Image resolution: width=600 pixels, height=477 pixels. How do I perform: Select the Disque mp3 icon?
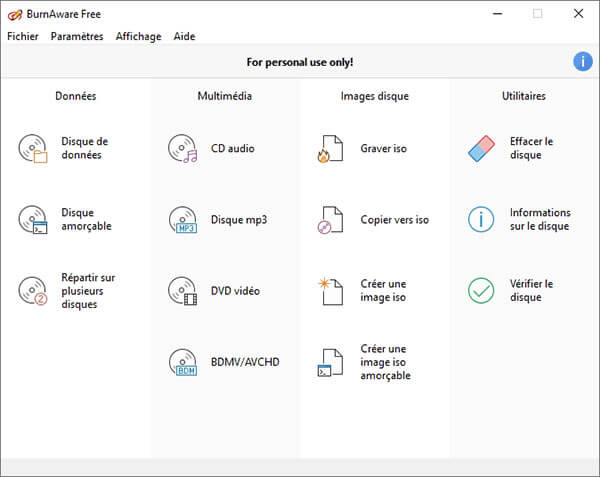pos(183,220)
